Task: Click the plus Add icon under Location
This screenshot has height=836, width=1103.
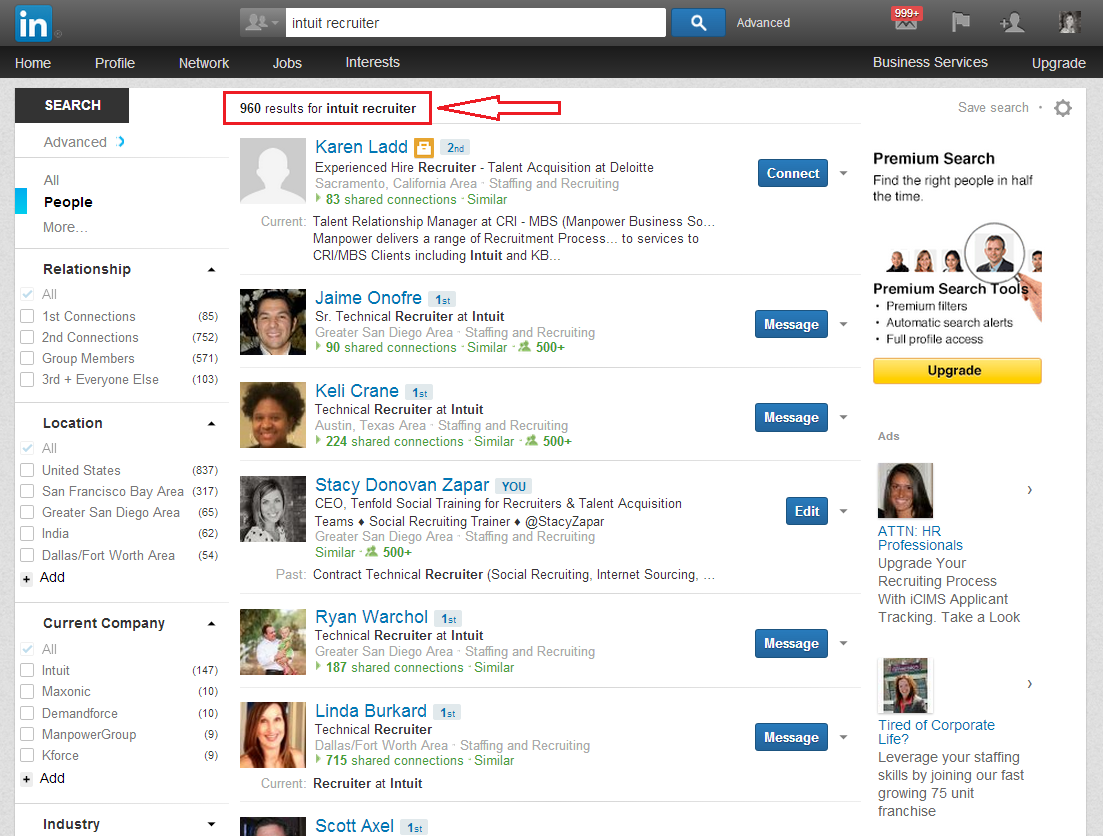Action: tap(27, 579)
